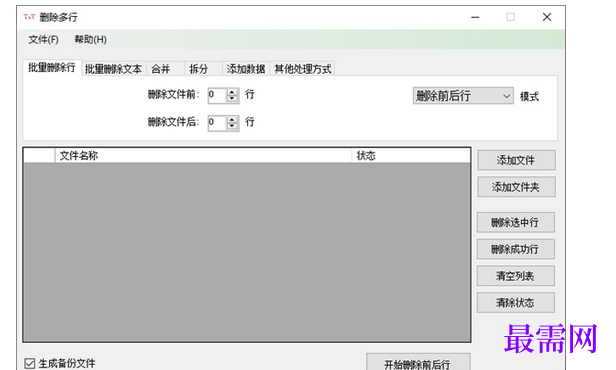Toggle the 生成备份文件 checkbox
Viewport: 616px width, 370px height.
click(30, 363)
